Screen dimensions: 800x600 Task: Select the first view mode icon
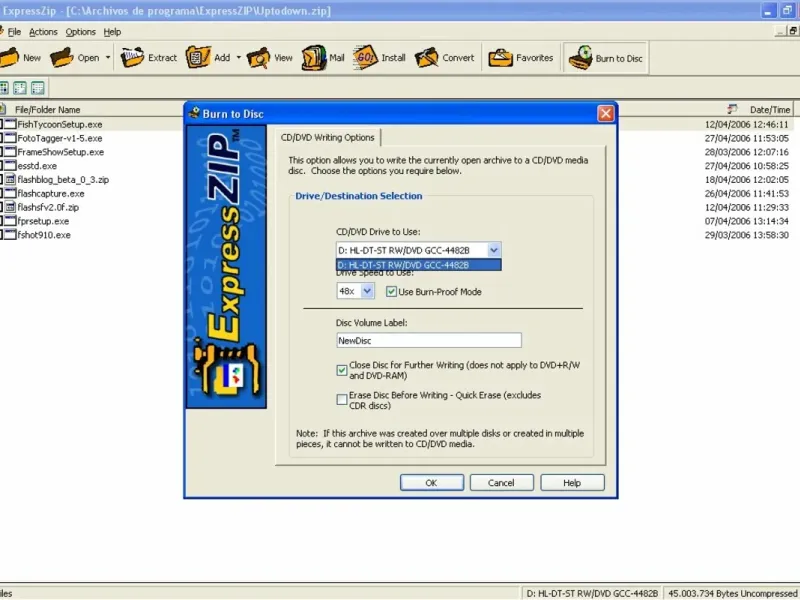(x=4, y=88)
